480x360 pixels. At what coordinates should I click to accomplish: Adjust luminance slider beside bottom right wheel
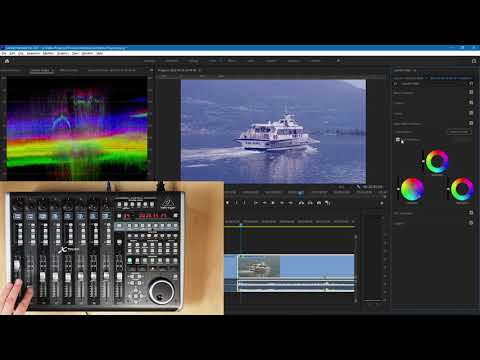pyautogui.click(x=448, y=189)
